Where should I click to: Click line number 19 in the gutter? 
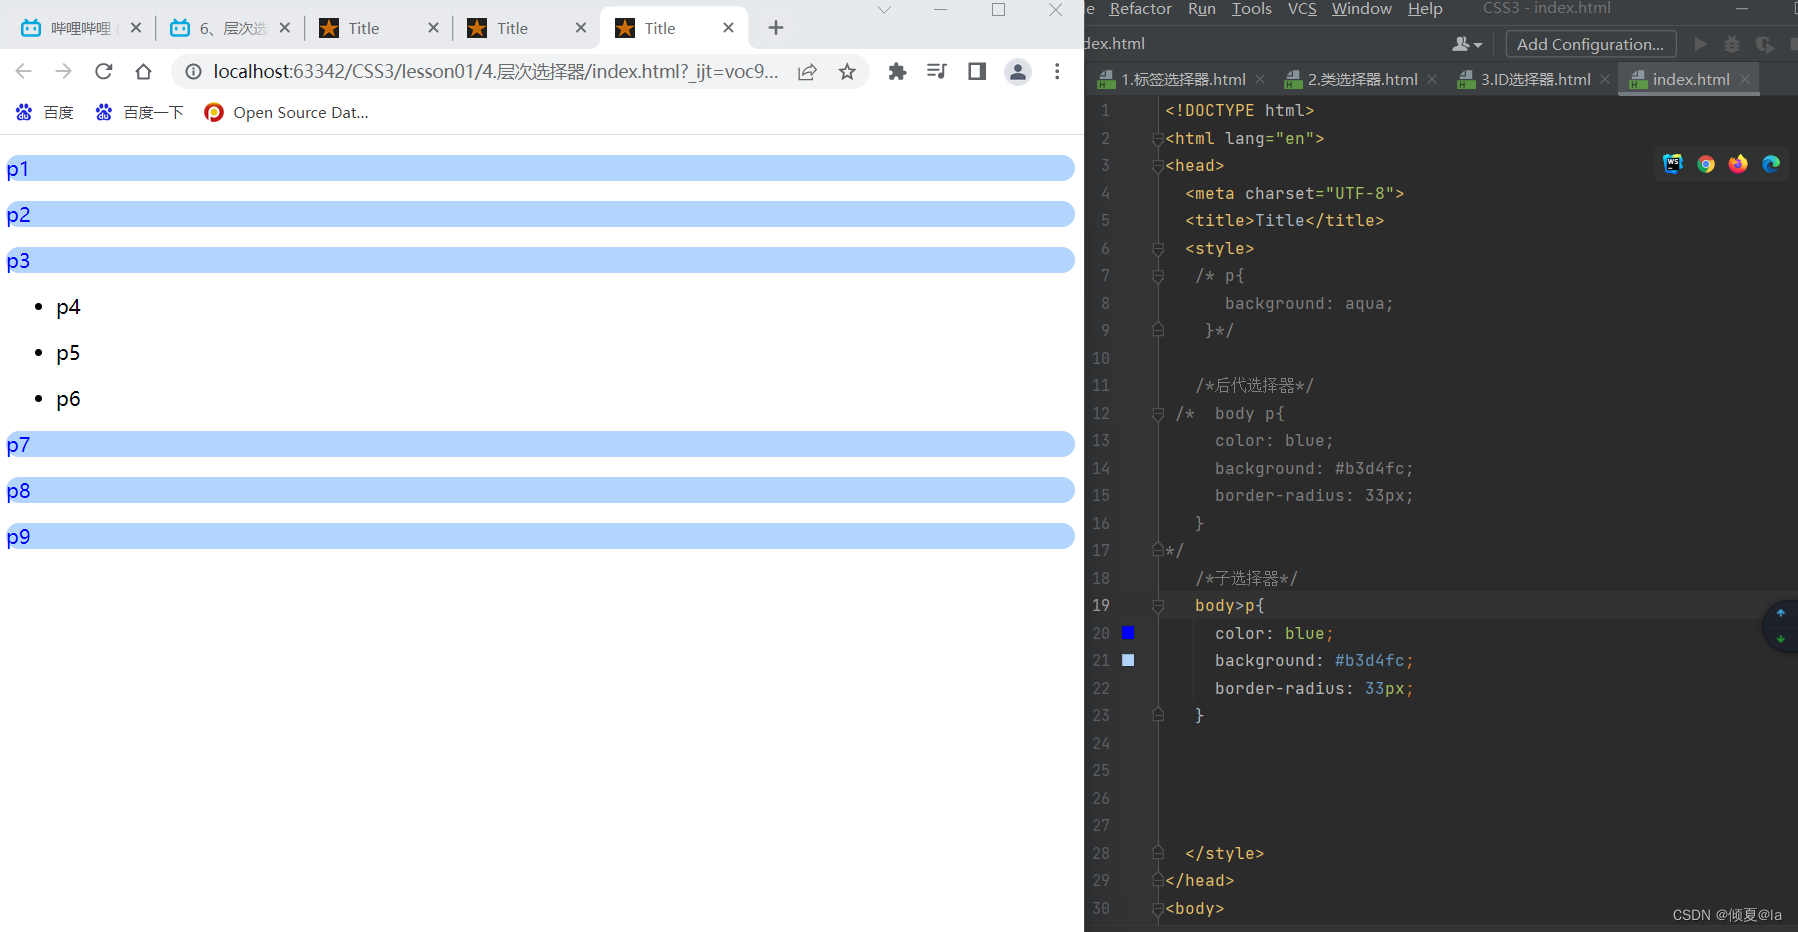tap(1100, 605)
